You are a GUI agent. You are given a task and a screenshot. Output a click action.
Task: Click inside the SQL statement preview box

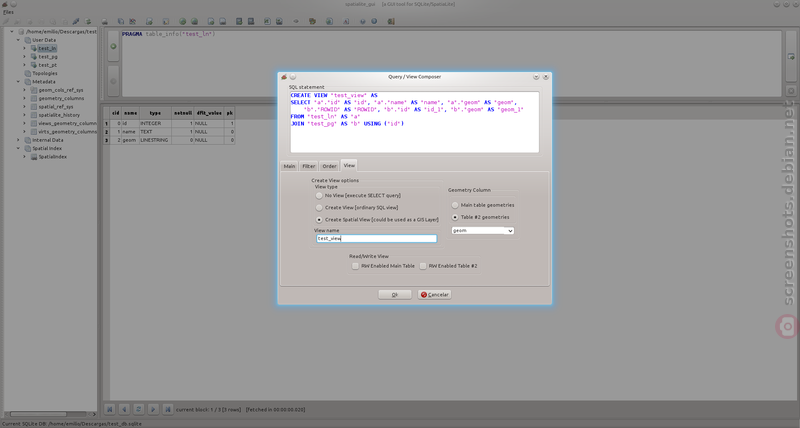coord(414,122)
